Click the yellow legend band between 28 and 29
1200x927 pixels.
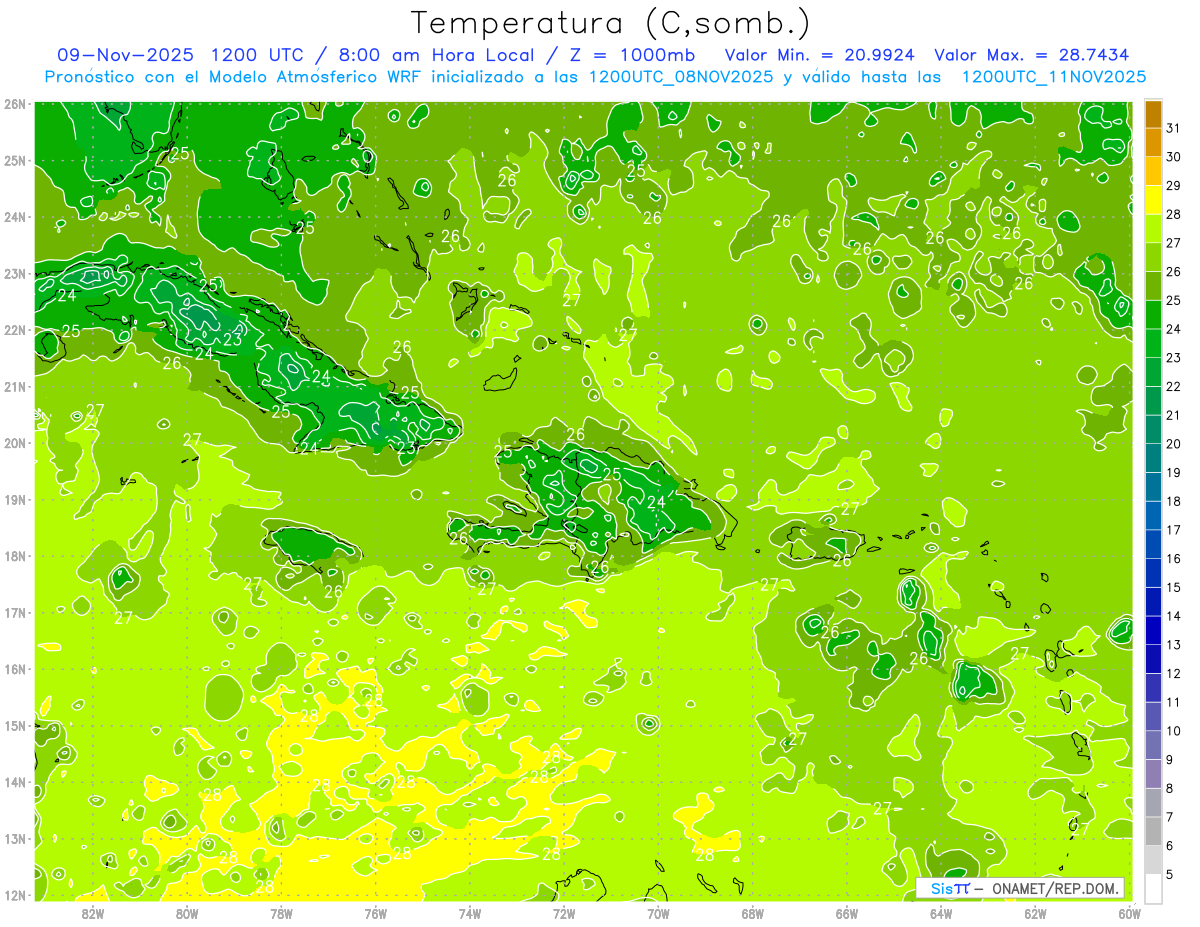(1153, 199)
